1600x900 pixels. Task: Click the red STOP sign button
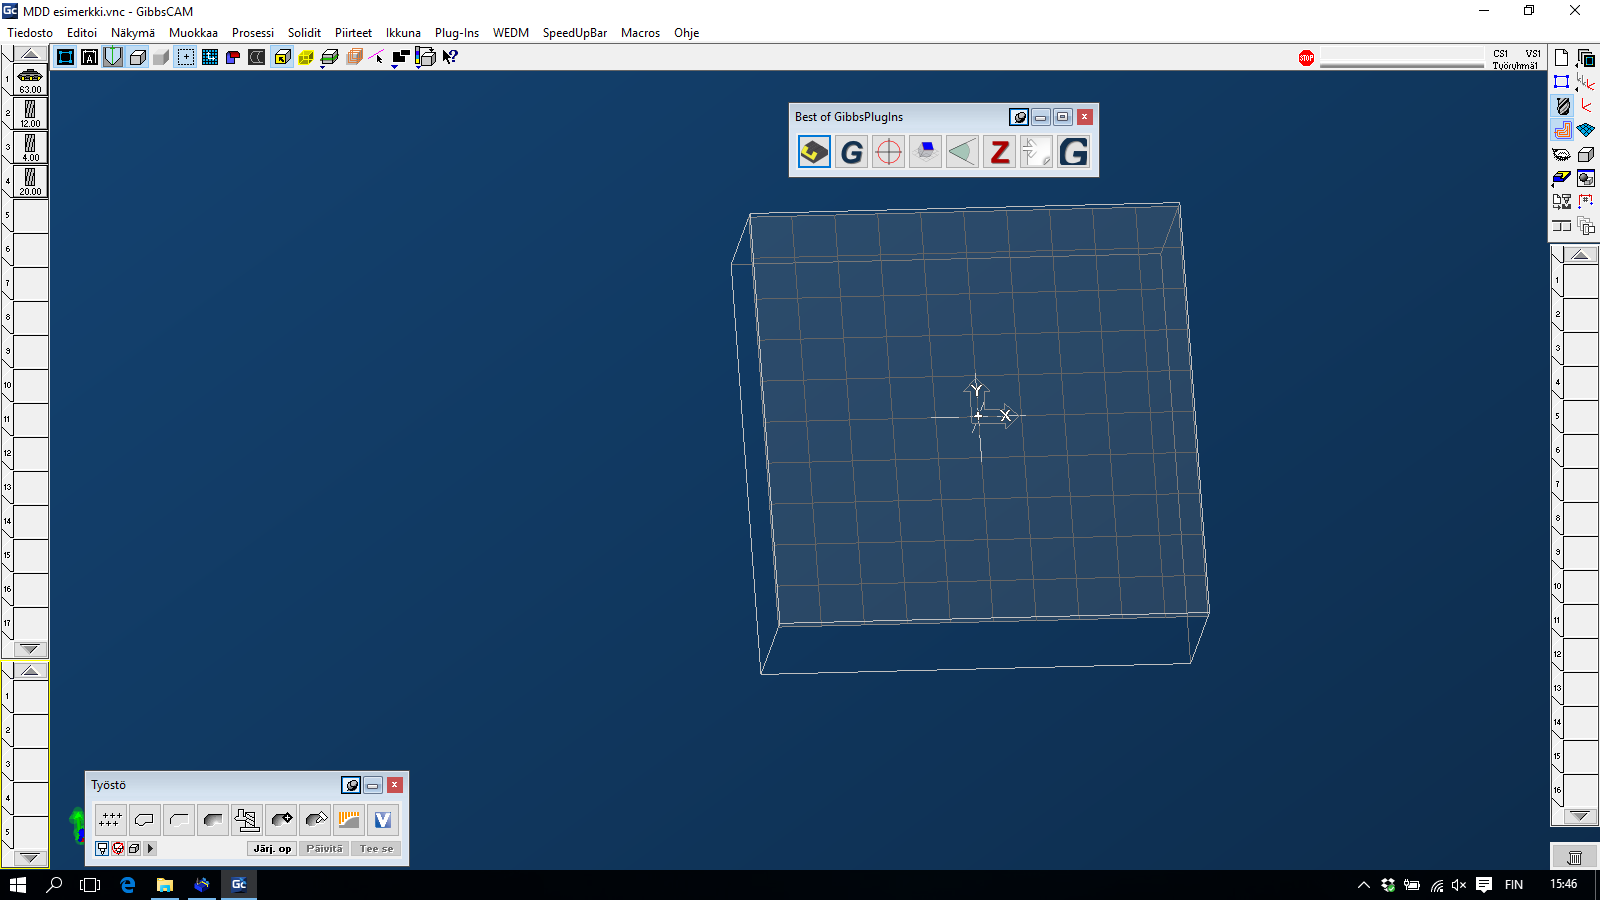(x=1306, y=58)
